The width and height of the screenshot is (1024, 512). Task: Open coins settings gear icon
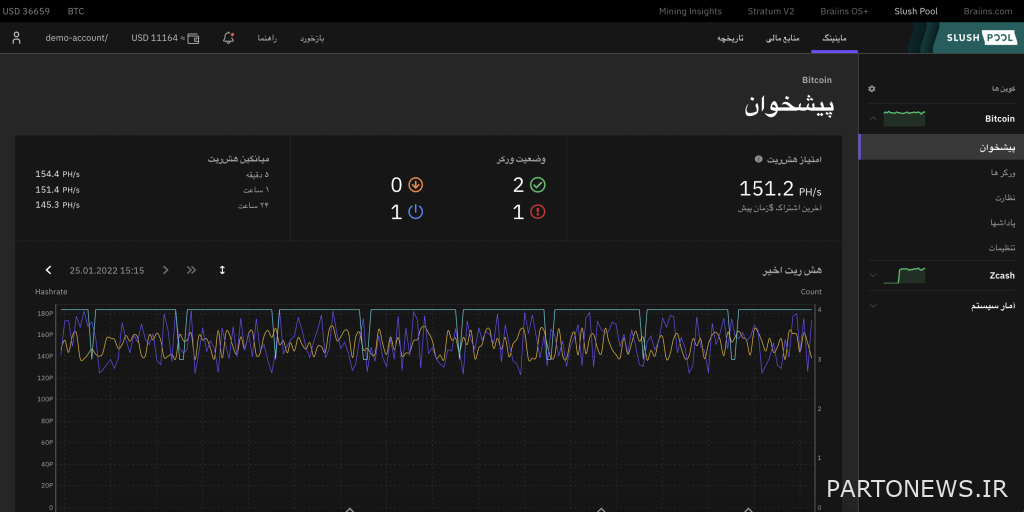click(x=871, y=88)
